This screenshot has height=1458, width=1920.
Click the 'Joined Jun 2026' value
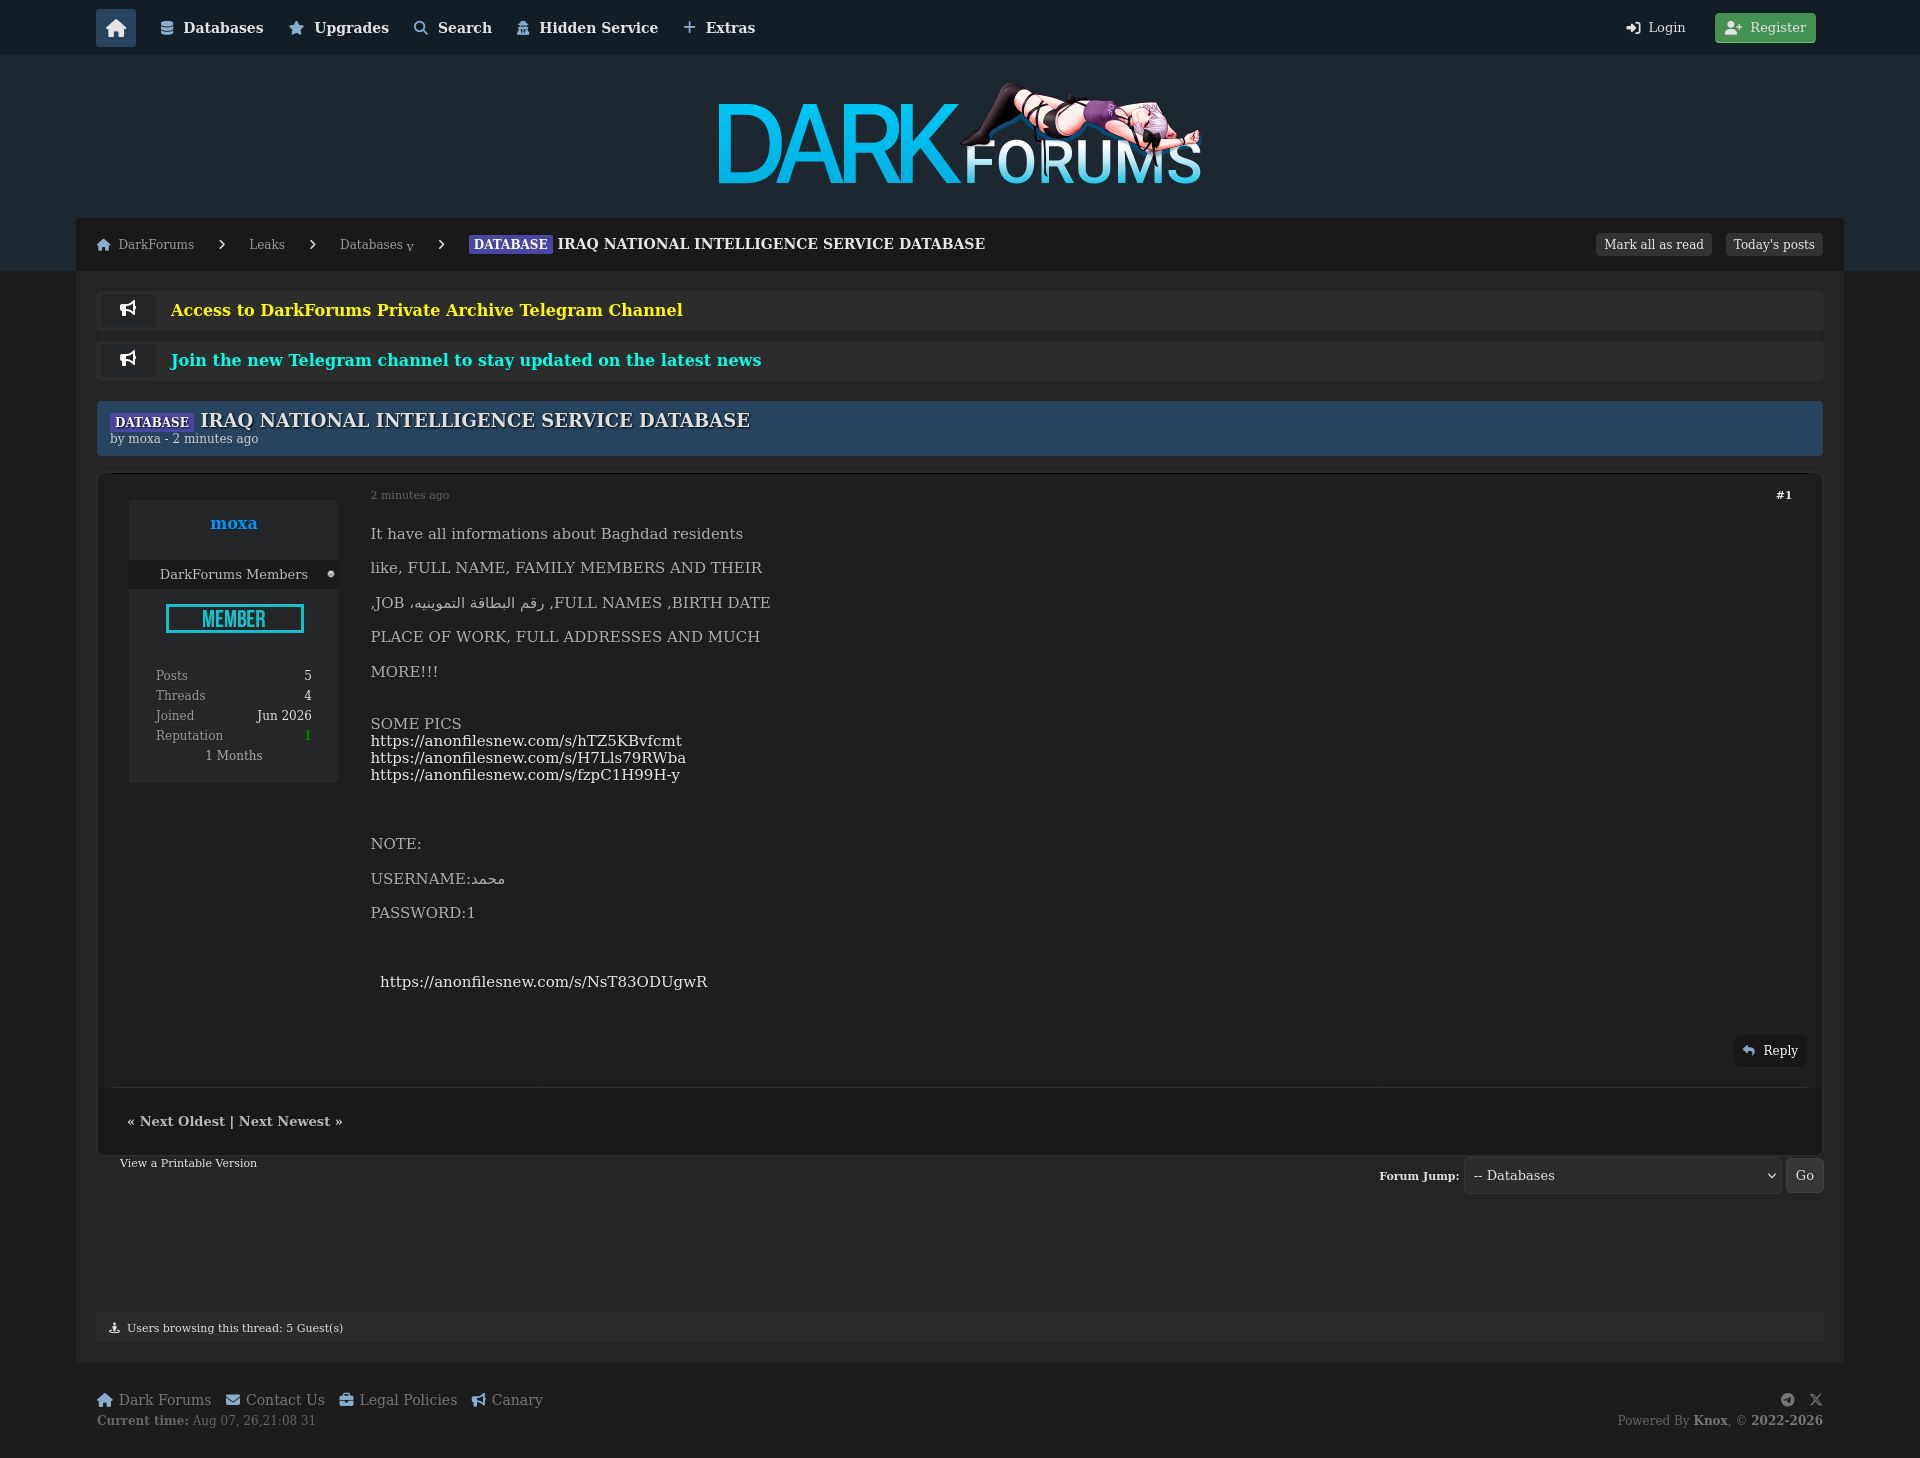[x=284, y=716]
